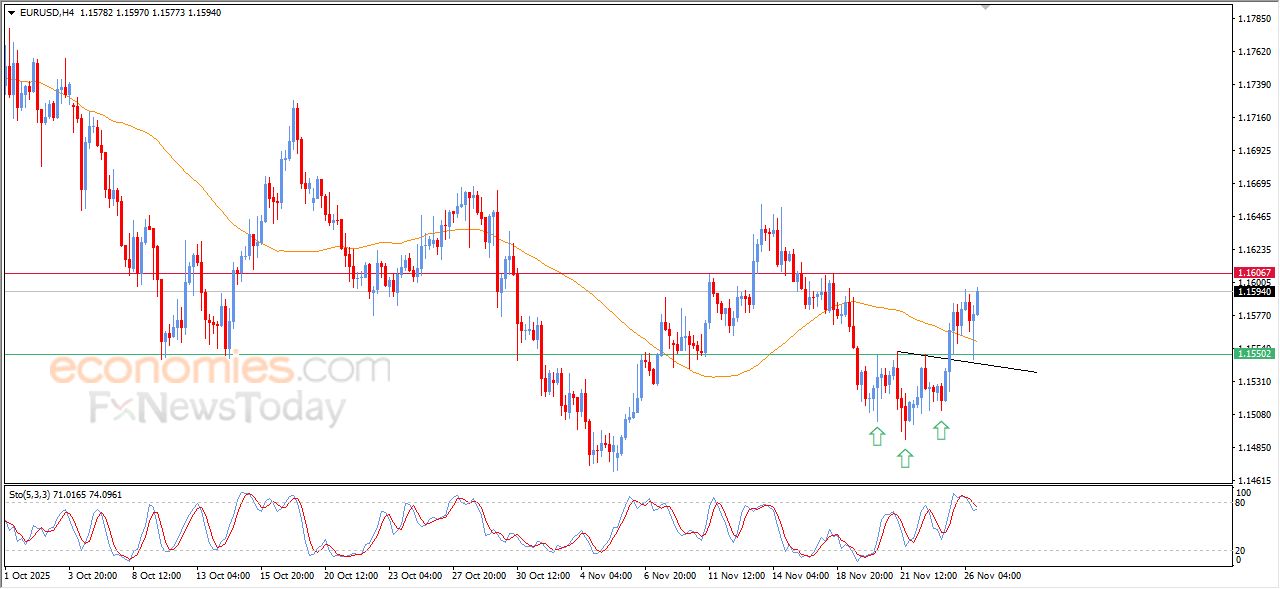Click the black 1.15940 current price tag
The image size is (1280, 589).
(x=1254, y=291)
